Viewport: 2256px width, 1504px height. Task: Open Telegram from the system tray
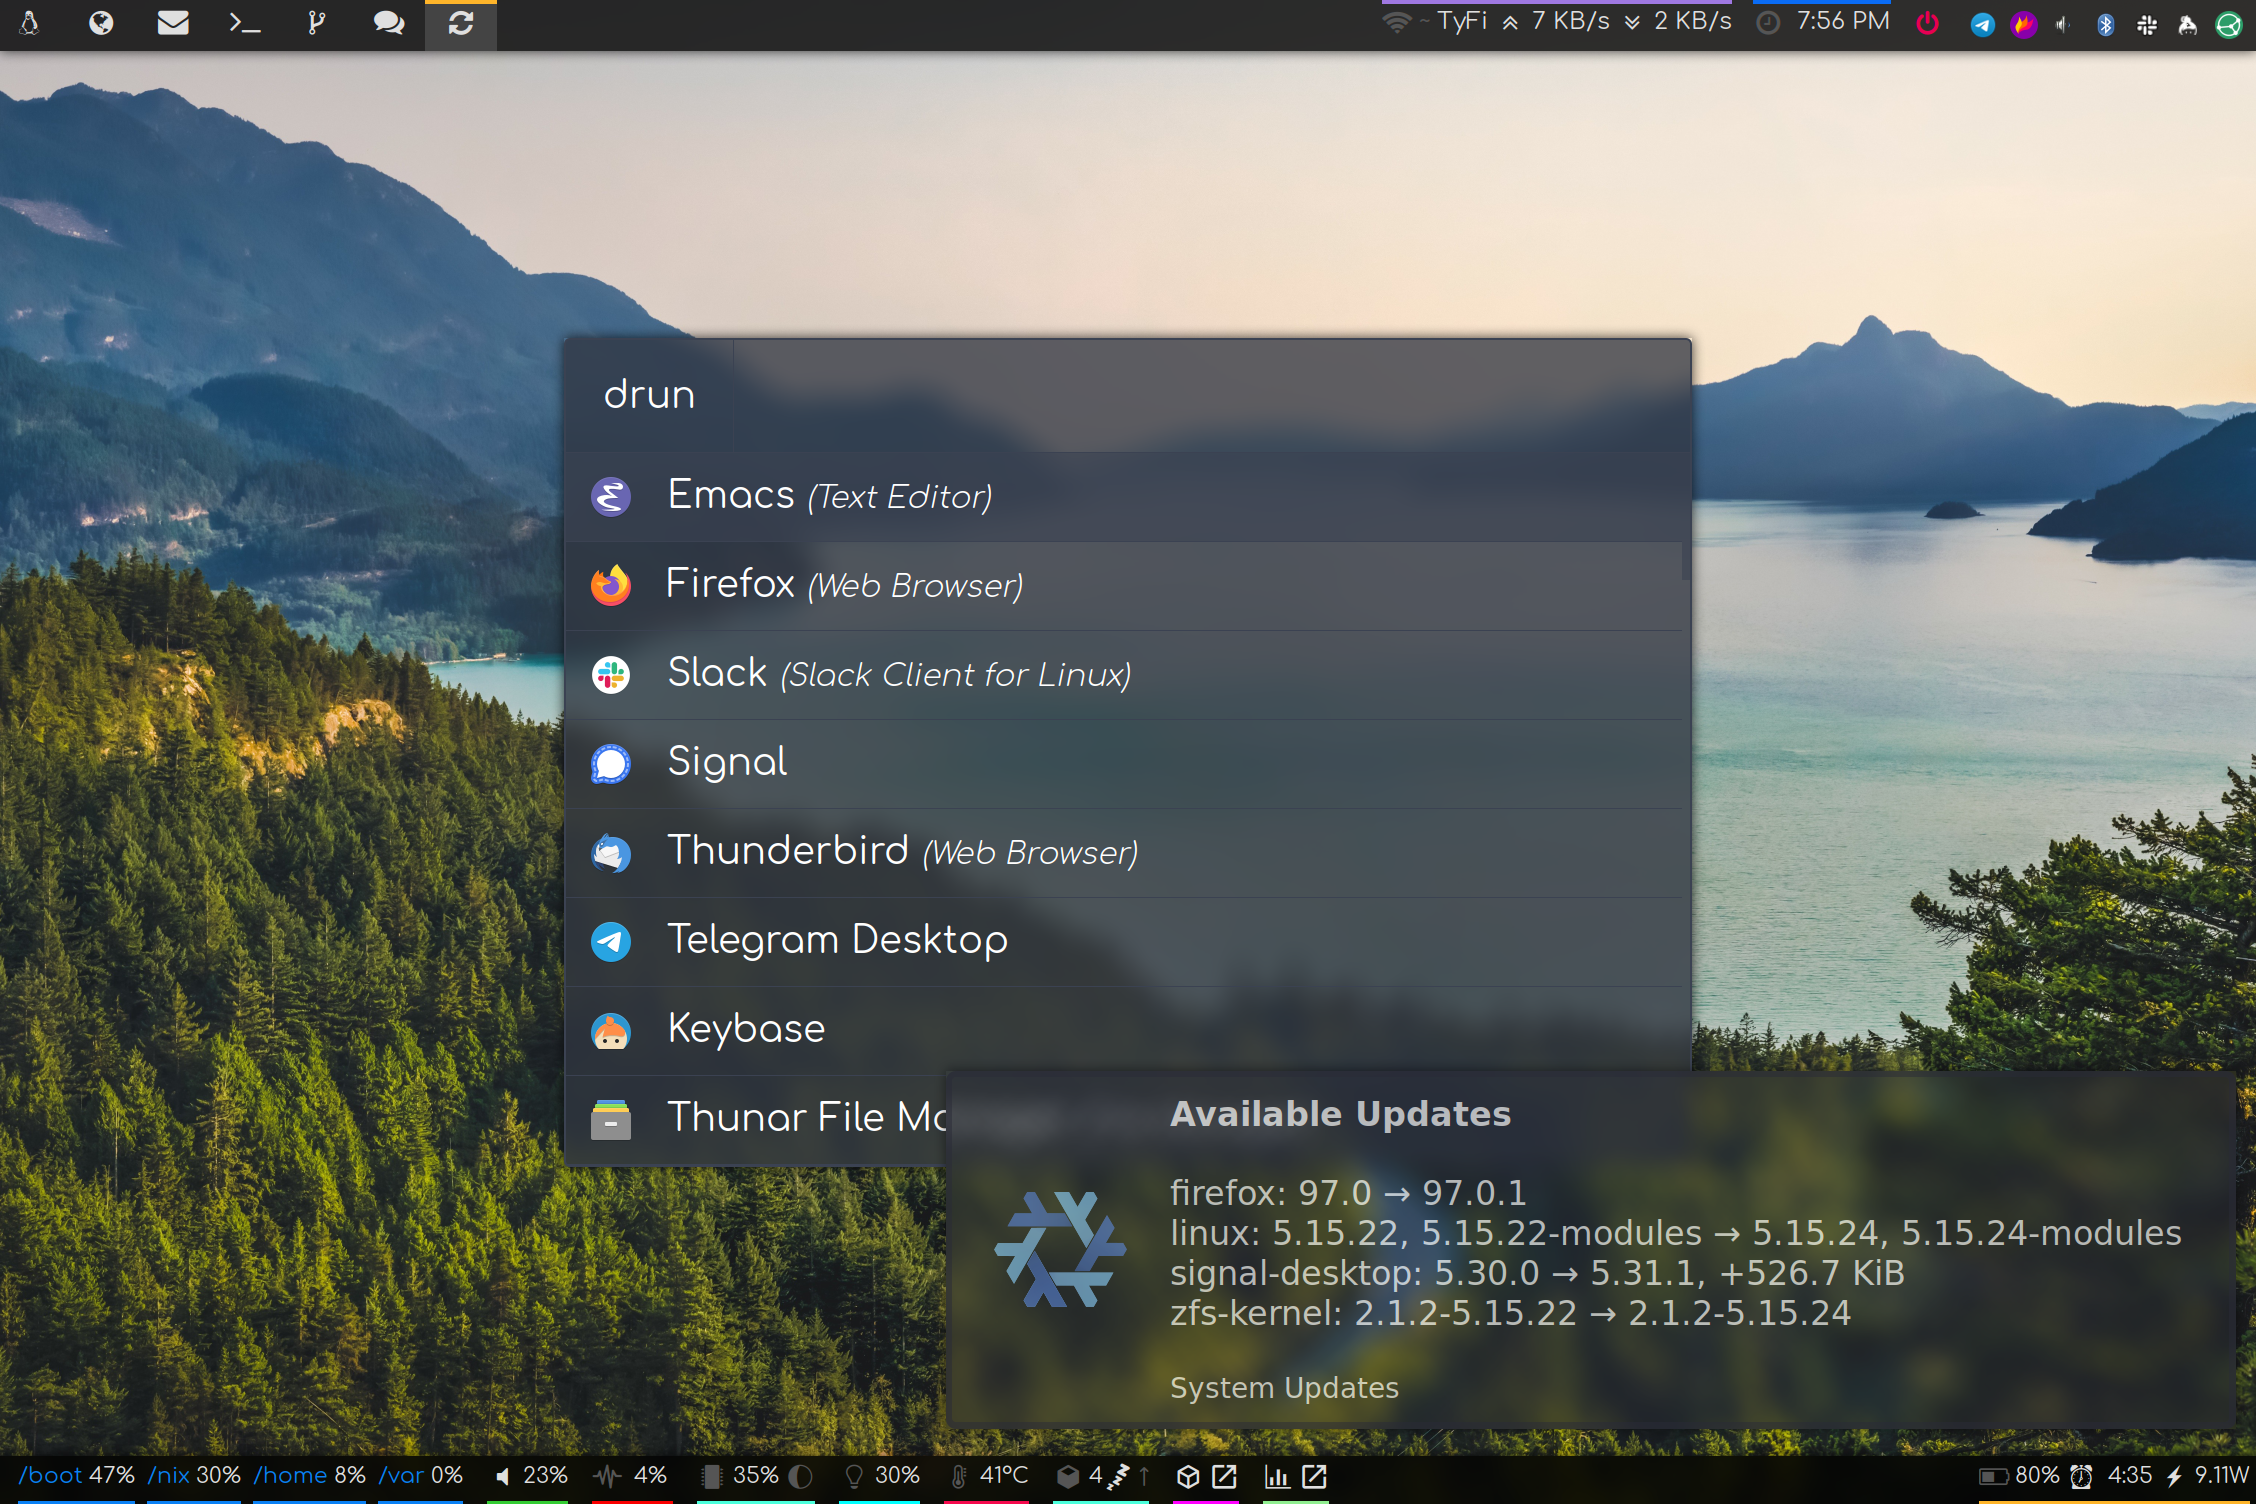(x=1982, y=24)
